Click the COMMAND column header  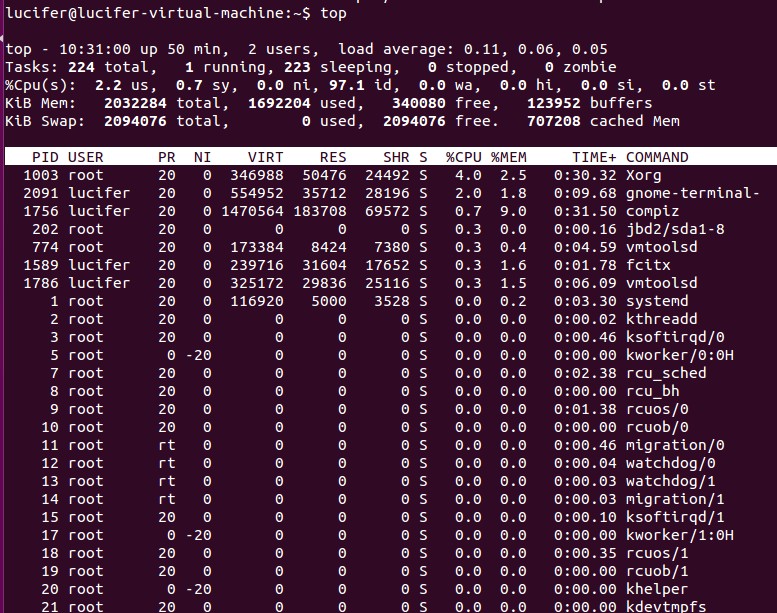657,158
